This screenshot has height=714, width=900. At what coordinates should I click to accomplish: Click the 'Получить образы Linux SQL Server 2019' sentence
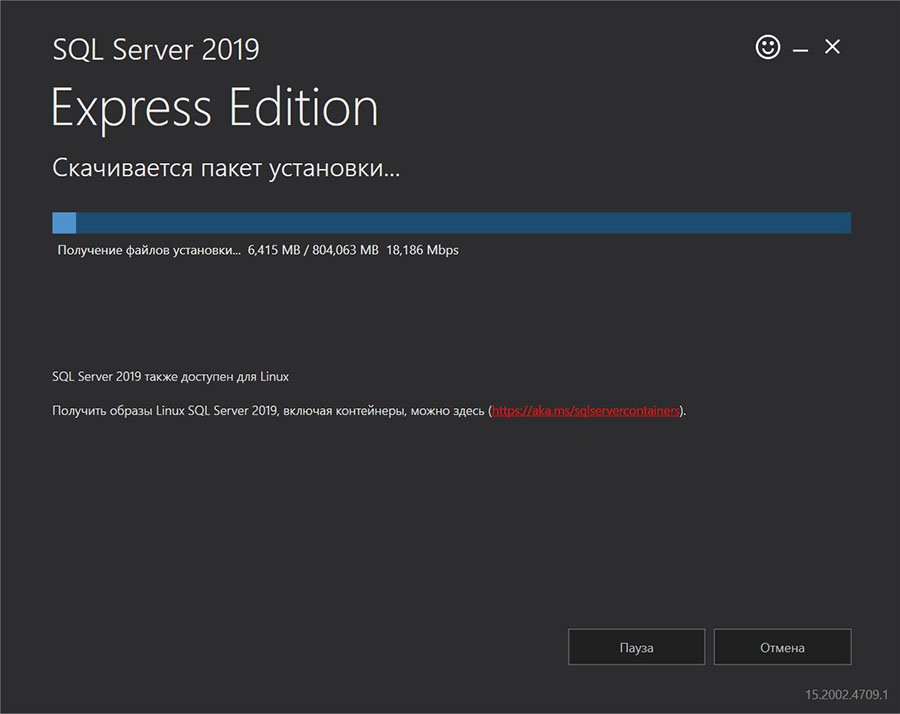tap(368, 410)
